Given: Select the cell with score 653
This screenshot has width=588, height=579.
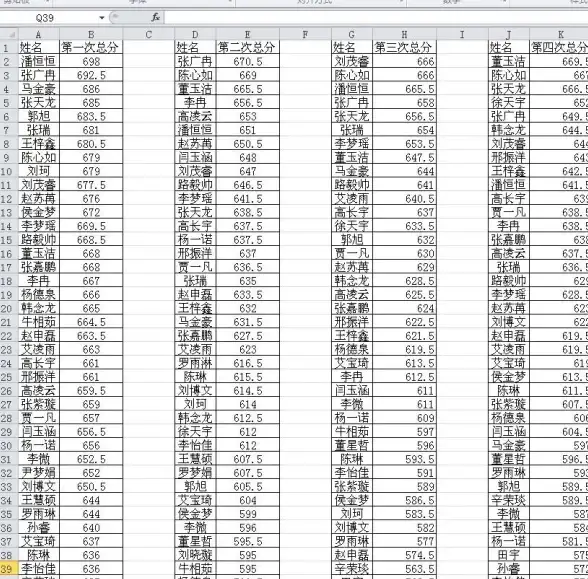Looking at the screenshot, I should (248, 116).
